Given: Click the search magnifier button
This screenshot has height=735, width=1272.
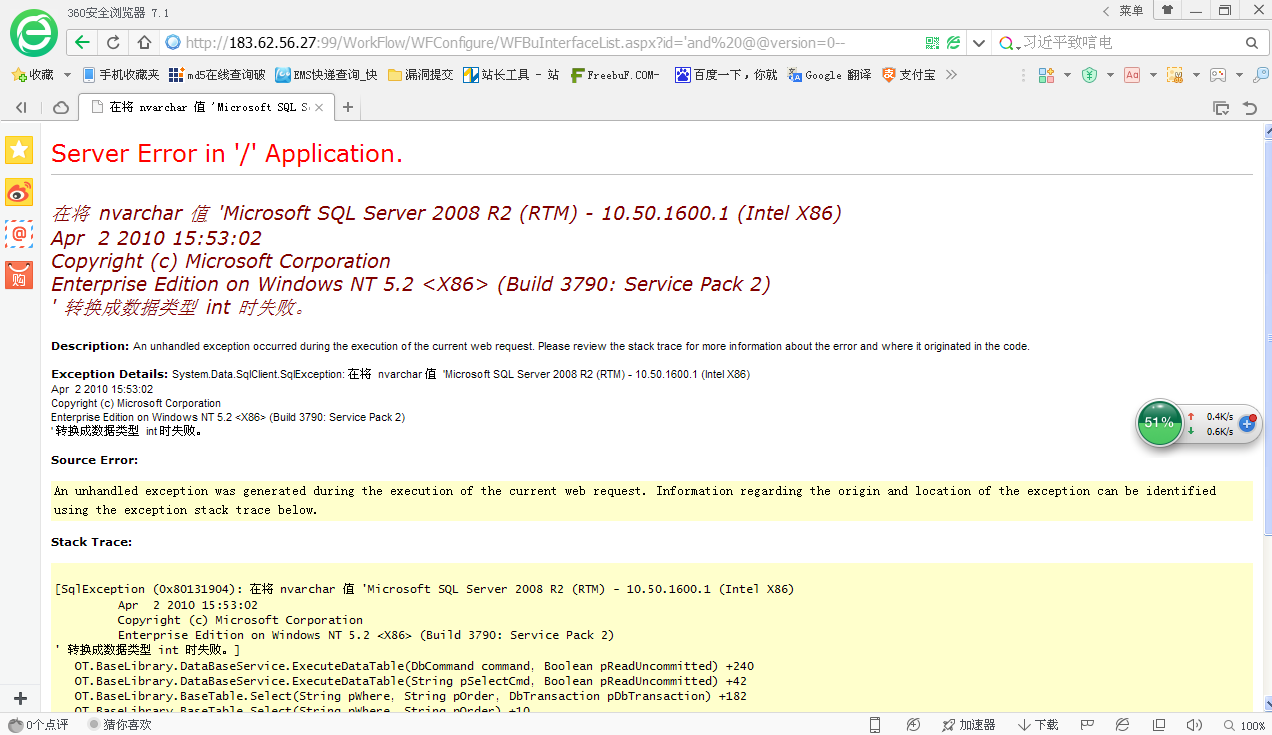Looking at the screenshot, I should [1251, 43].
